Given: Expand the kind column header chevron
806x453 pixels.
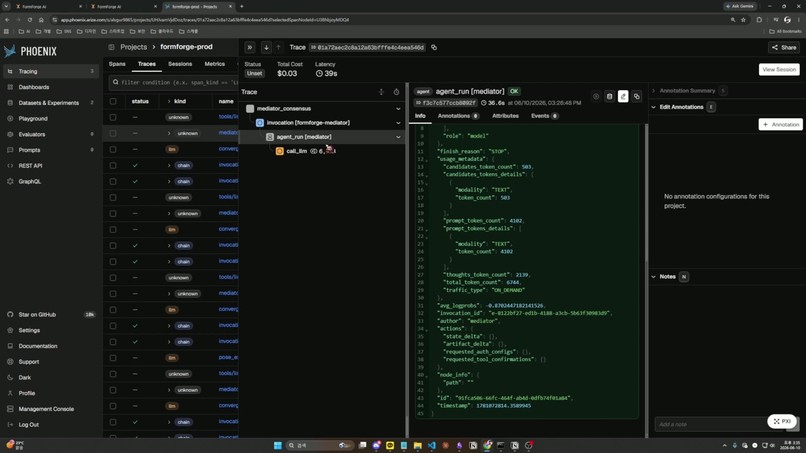Looking at the screenshot, I should point(169,101).
